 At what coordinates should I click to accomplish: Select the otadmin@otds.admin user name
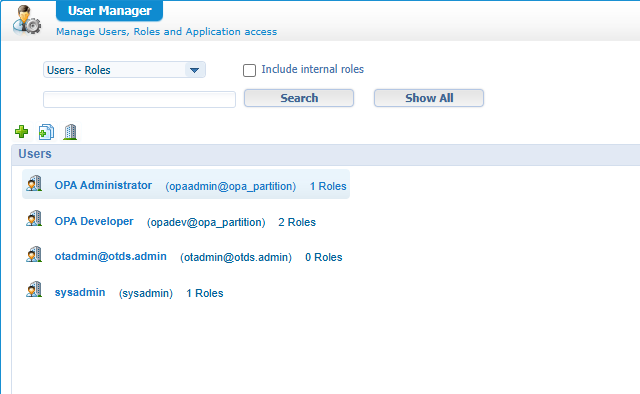111,256
